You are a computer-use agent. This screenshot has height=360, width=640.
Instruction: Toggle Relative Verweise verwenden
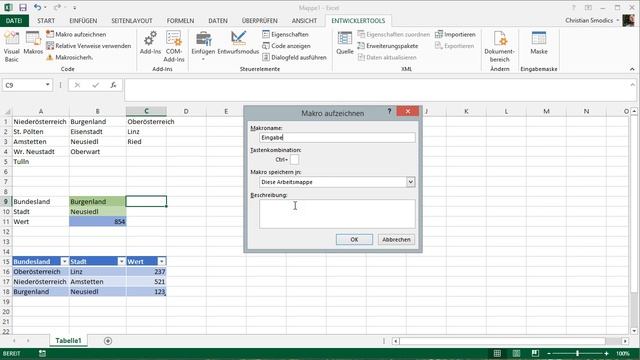[x=89, y=46]
